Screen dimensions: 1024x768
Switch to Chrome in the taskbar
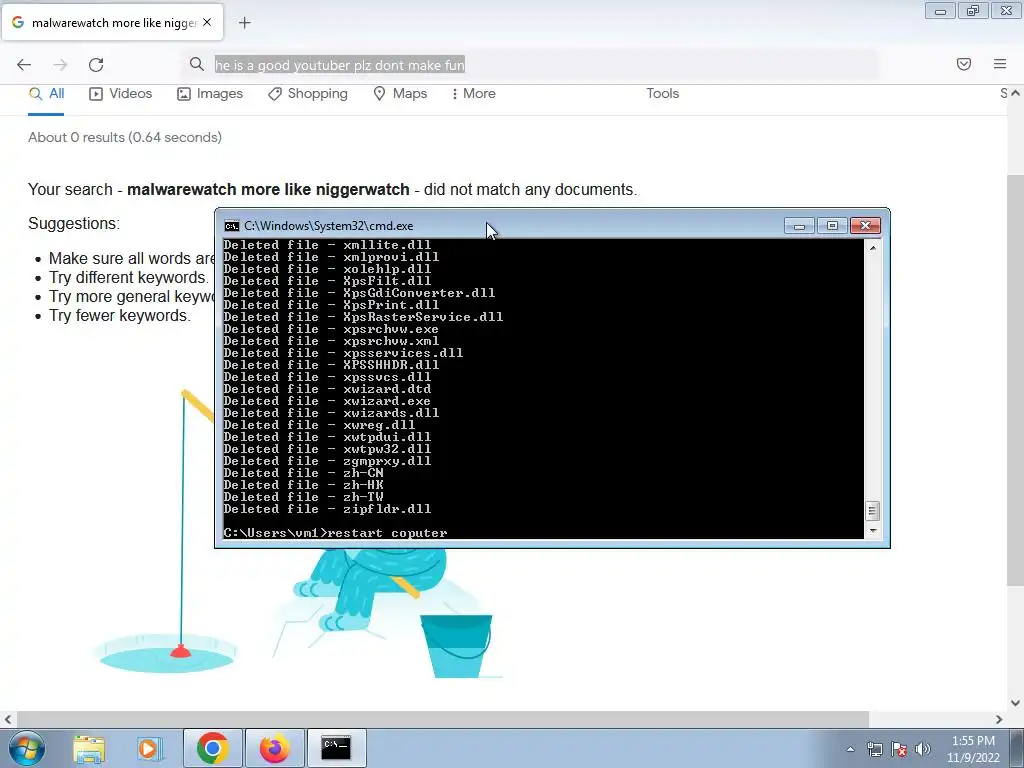pyautogui.click(x=212, y=748)
